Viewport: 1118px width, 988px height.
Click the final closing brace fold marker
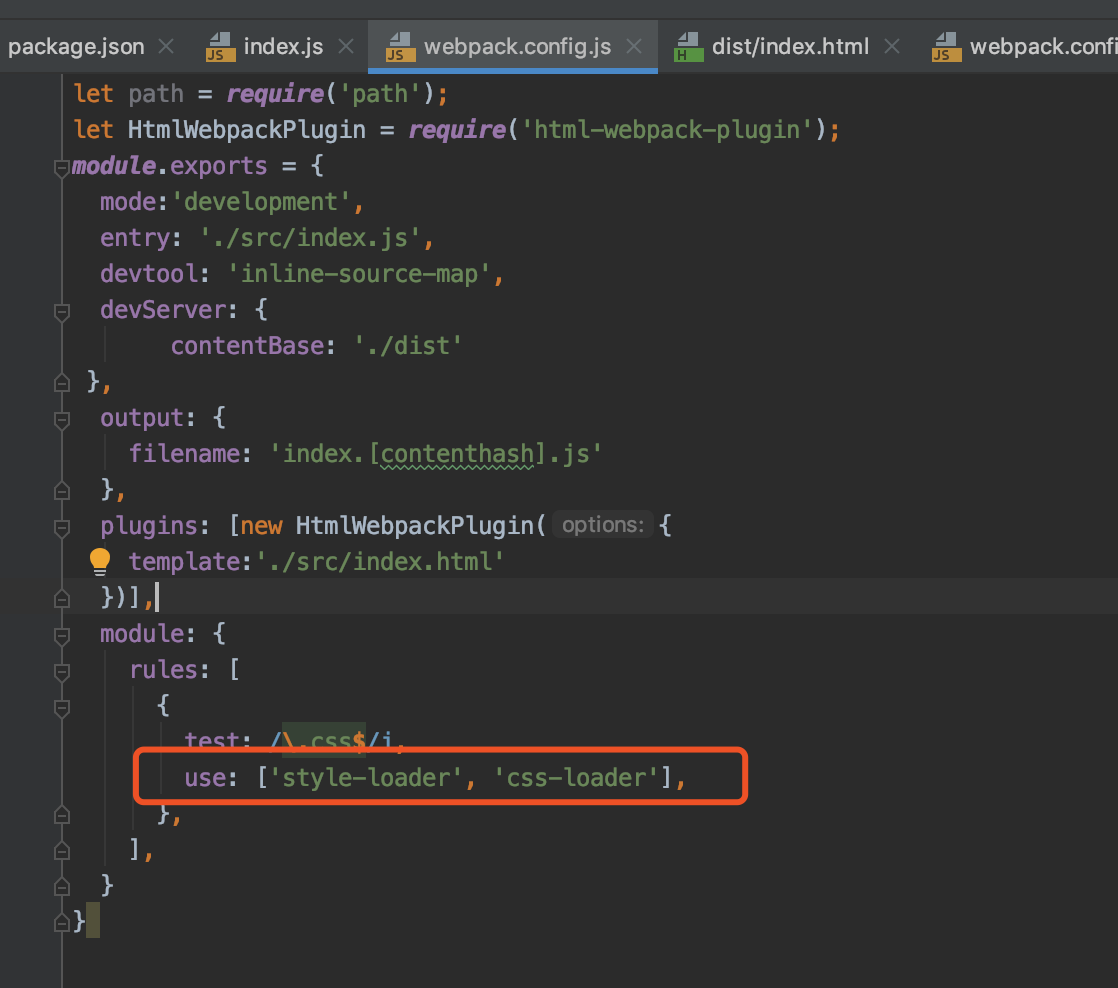pyautogui.click(x=62, y=922)
